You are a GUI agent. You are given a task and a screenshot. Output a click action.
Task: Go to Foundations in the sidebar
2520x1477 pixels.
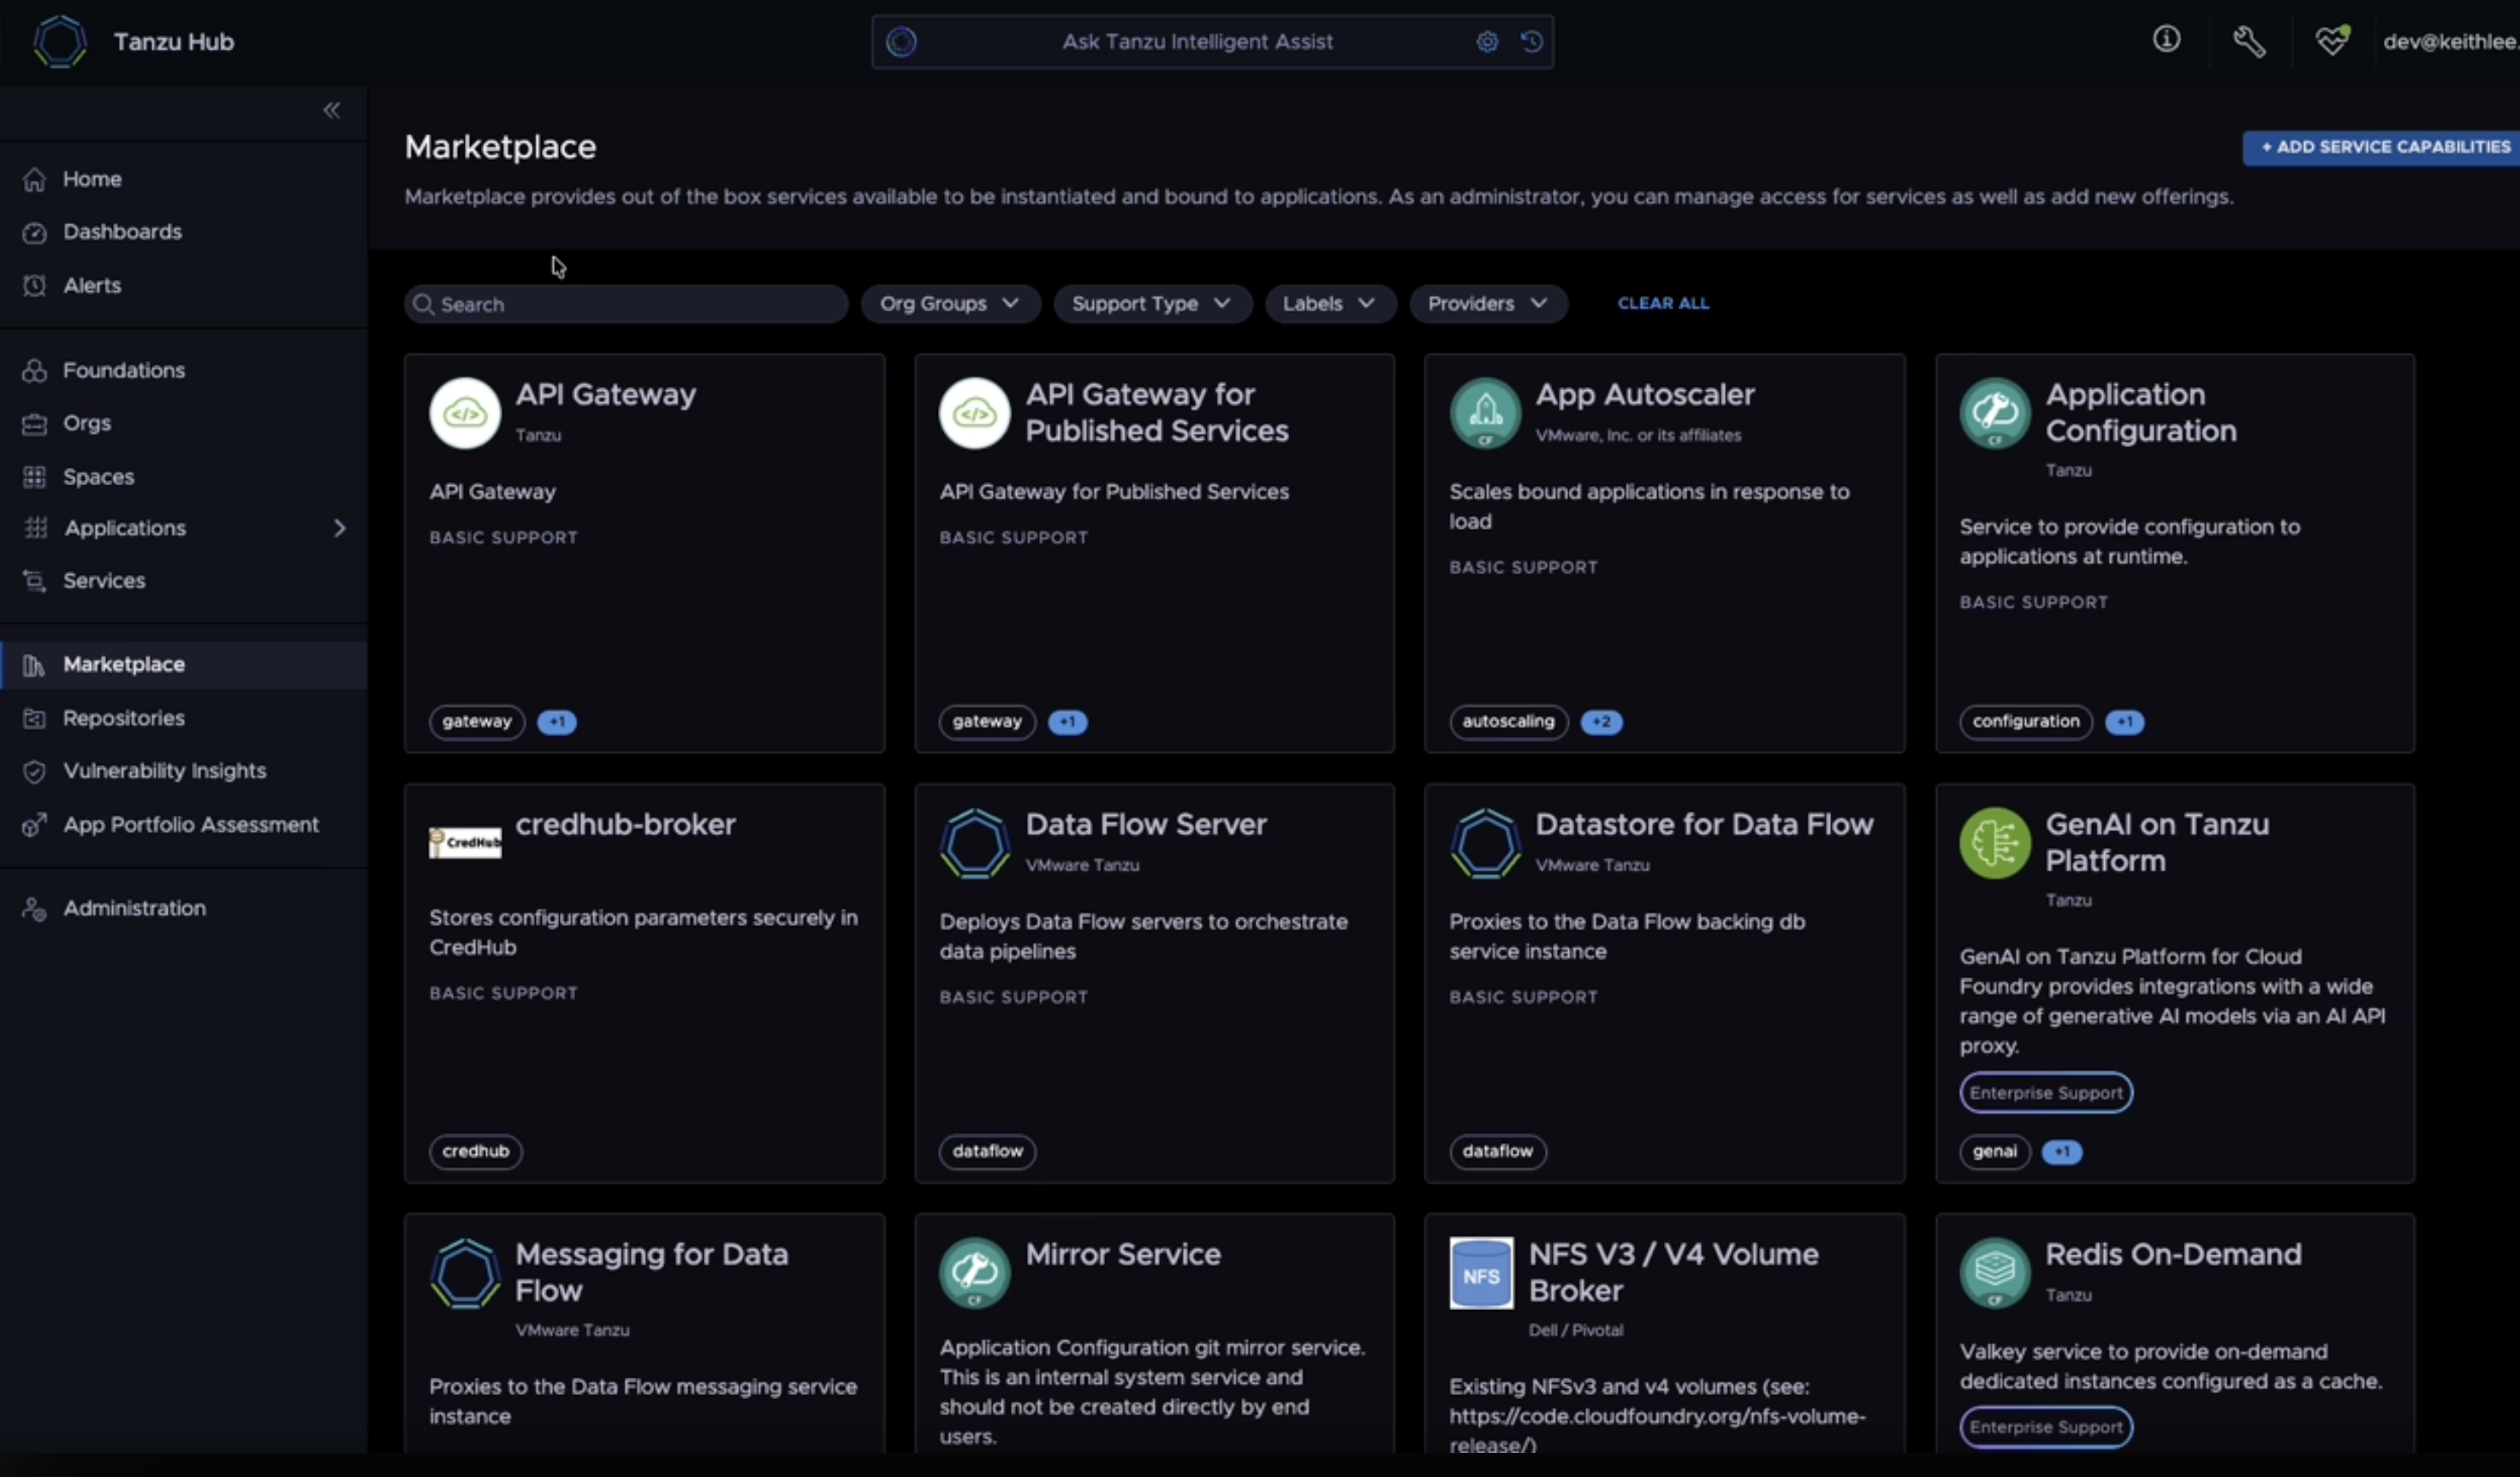click(x=123, y=370)
